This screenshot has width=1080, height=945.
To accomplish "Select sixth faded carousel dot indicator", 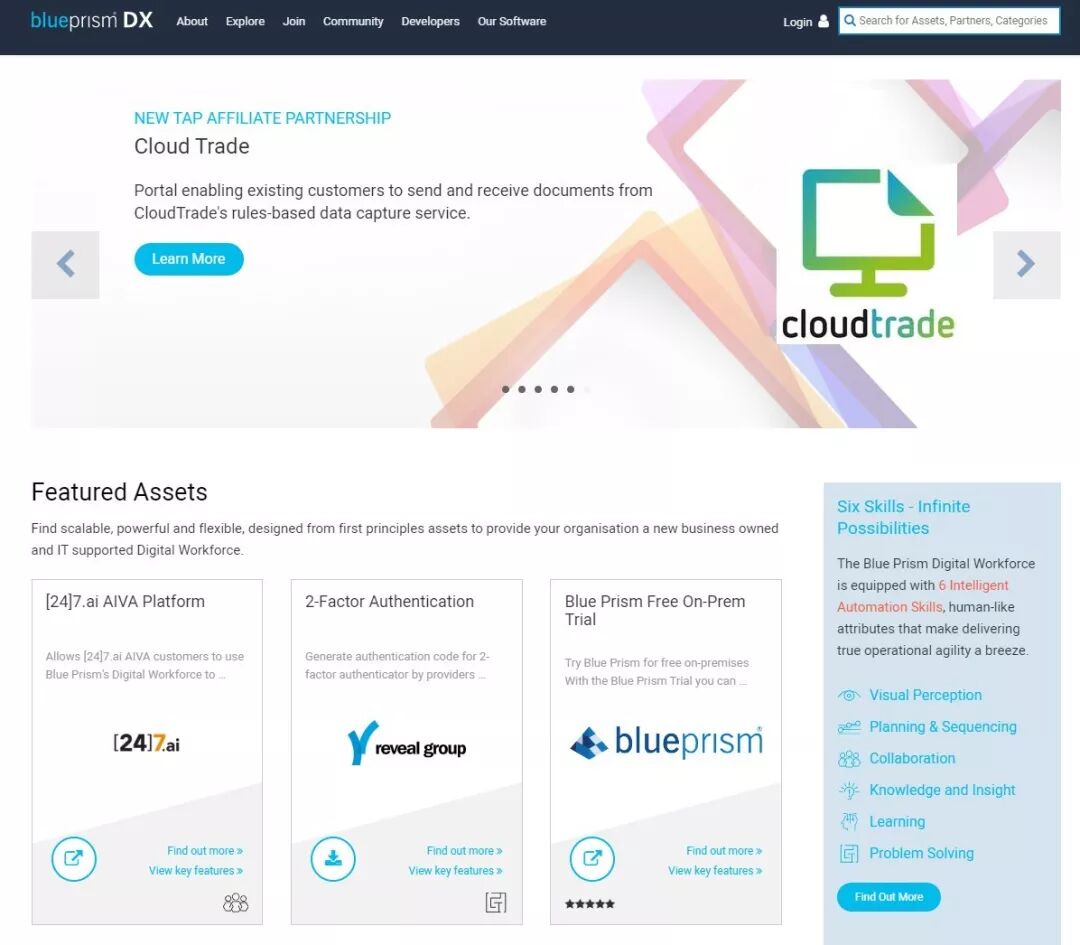I will coord(587,389).
